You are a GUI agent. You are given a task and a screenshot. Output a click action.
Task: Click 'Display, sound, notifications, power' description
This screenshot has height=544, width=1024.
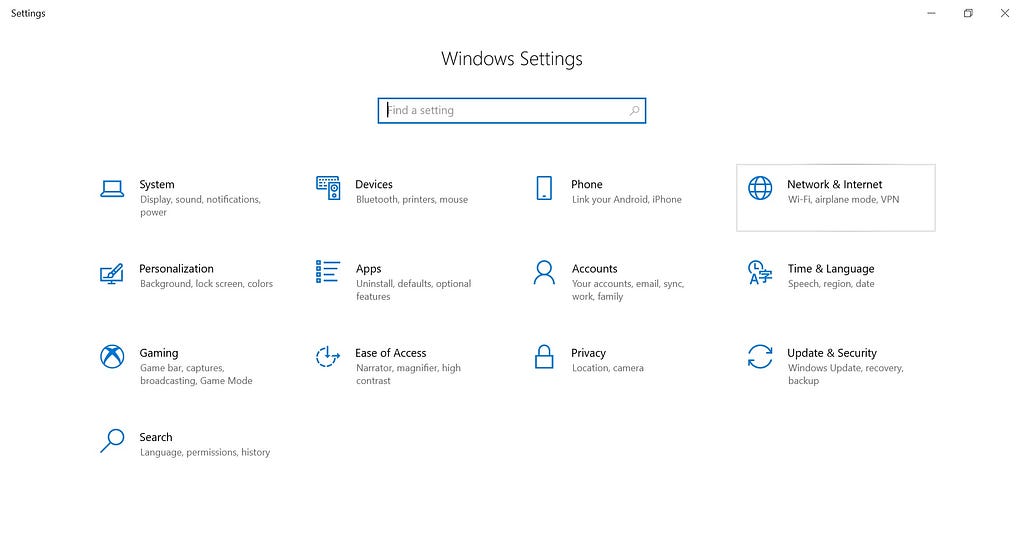(200, 206)
